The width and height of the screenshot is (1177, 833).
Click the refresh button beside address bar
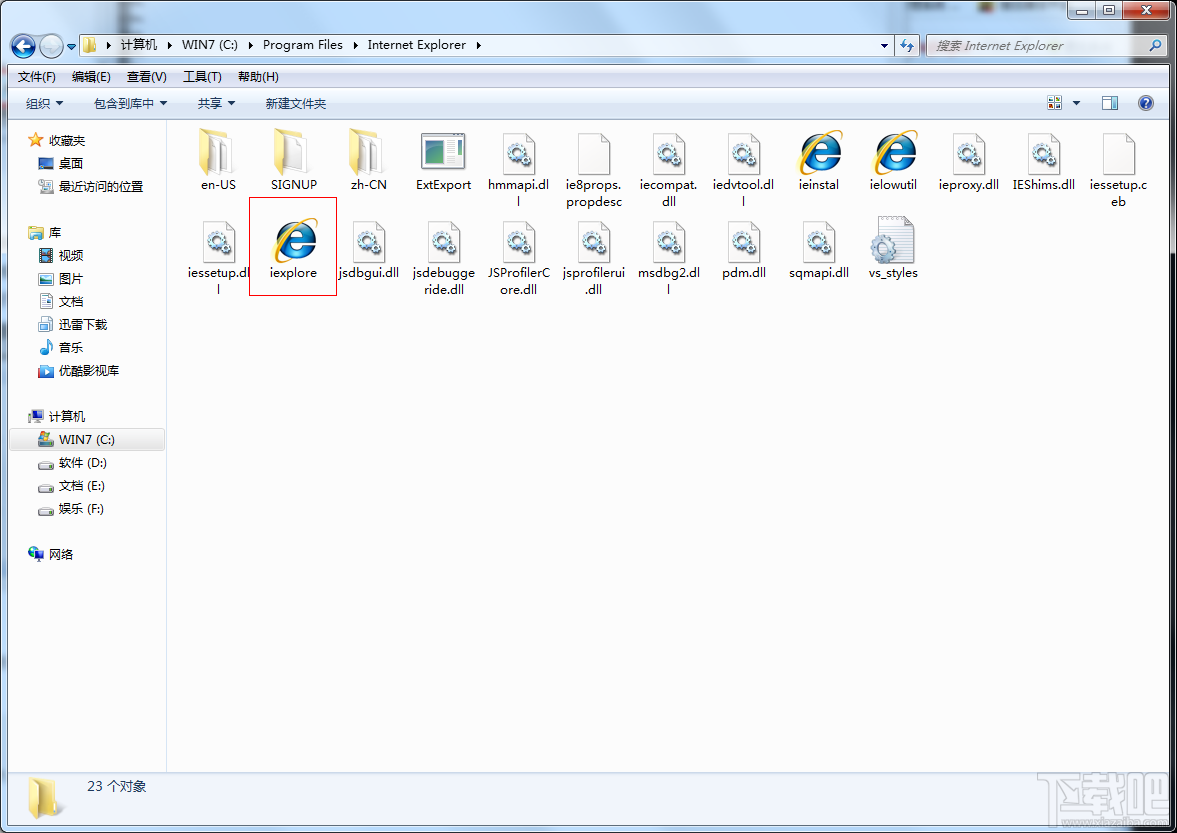click(x=908, y=46)
